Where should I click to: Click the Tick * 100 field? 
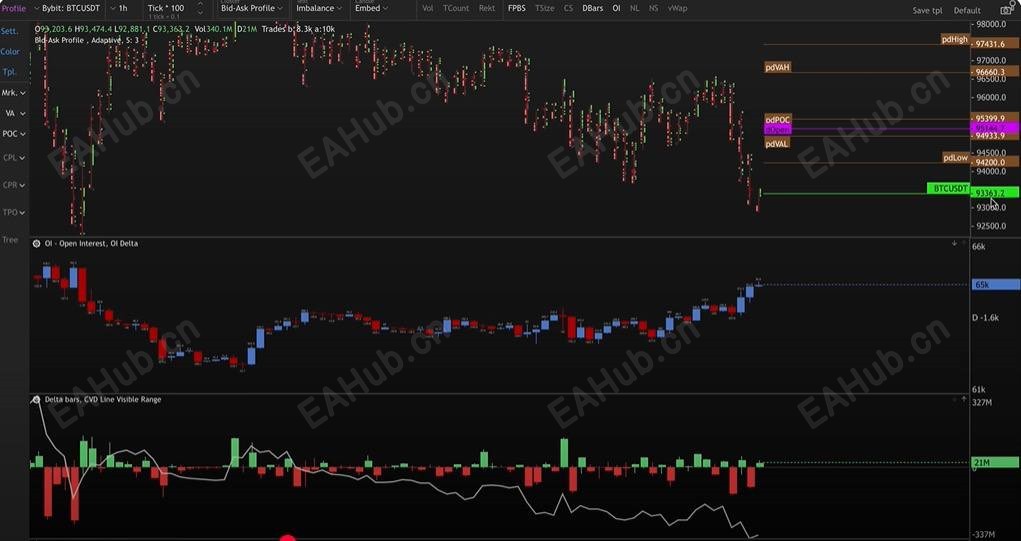coord(166,8)
